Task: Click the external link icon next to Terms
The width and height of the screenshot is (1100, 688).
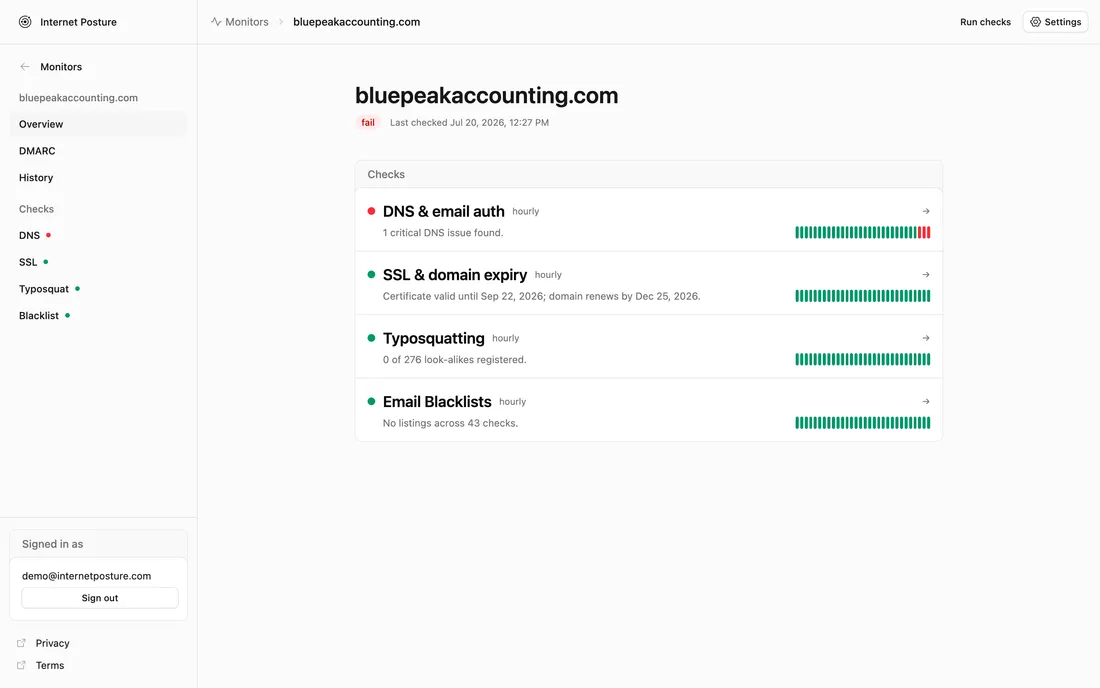Action: 21,665
